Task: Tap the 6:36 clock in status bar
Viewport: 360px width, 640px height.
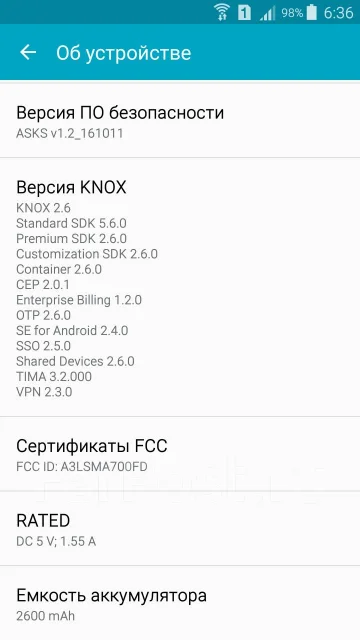Action: pyautogui.click(x=338, y=13)
